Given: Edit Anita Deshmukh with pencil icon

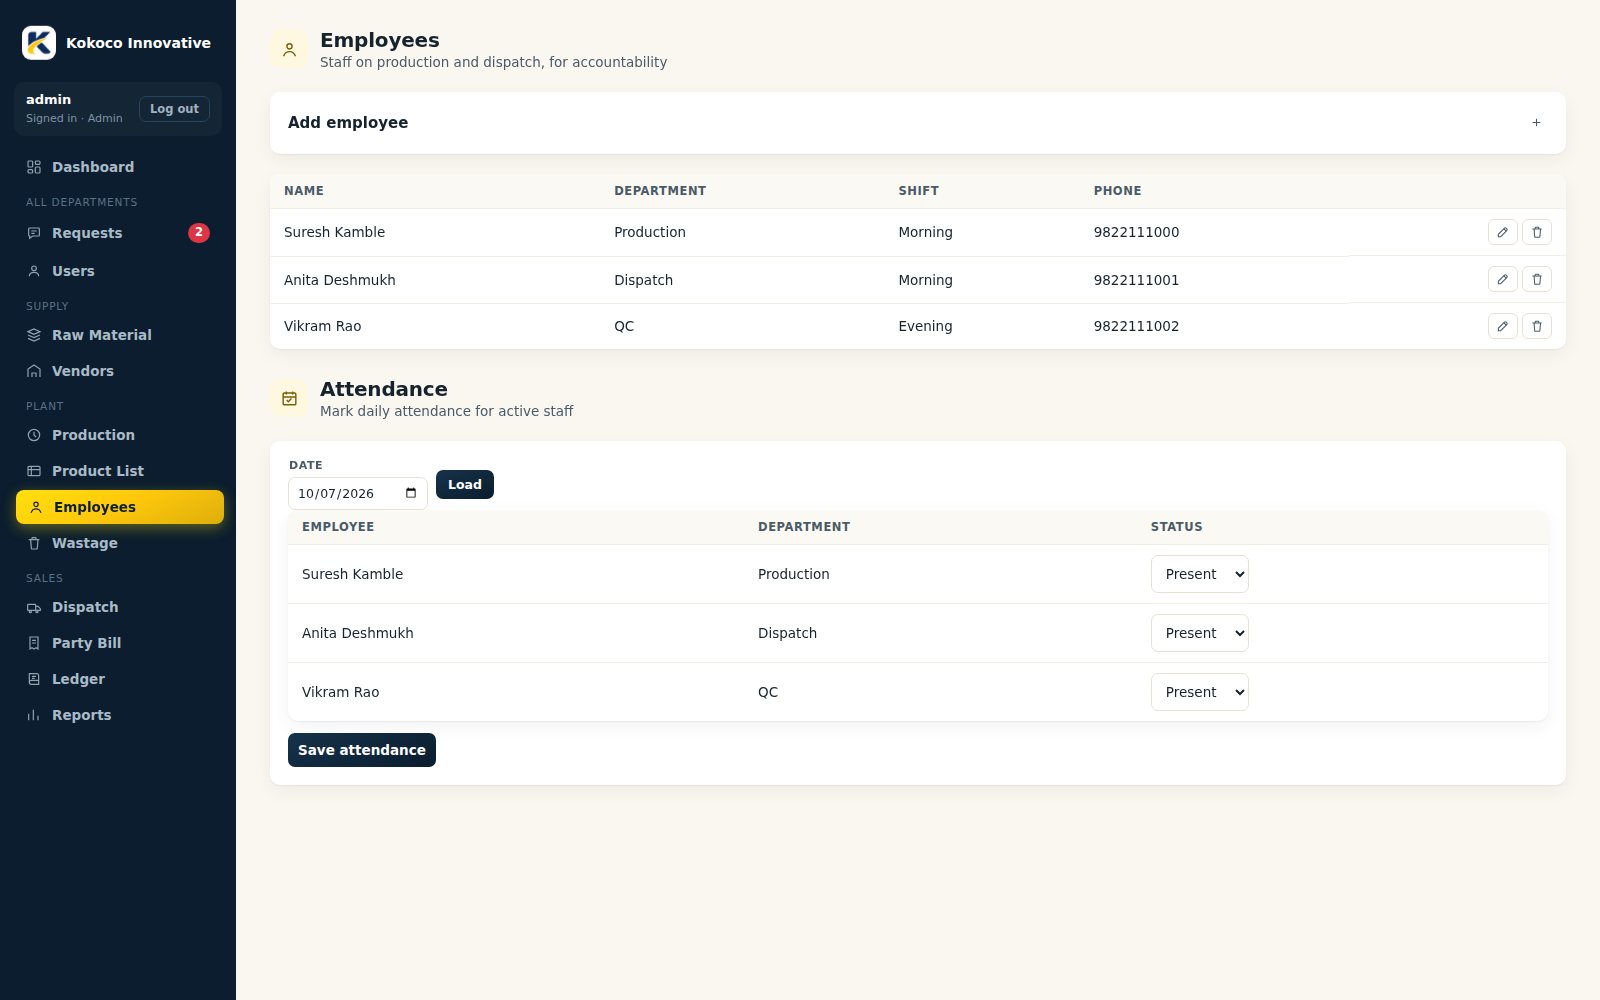Looking at the screenshot, I should click(x=1502, y=279).
